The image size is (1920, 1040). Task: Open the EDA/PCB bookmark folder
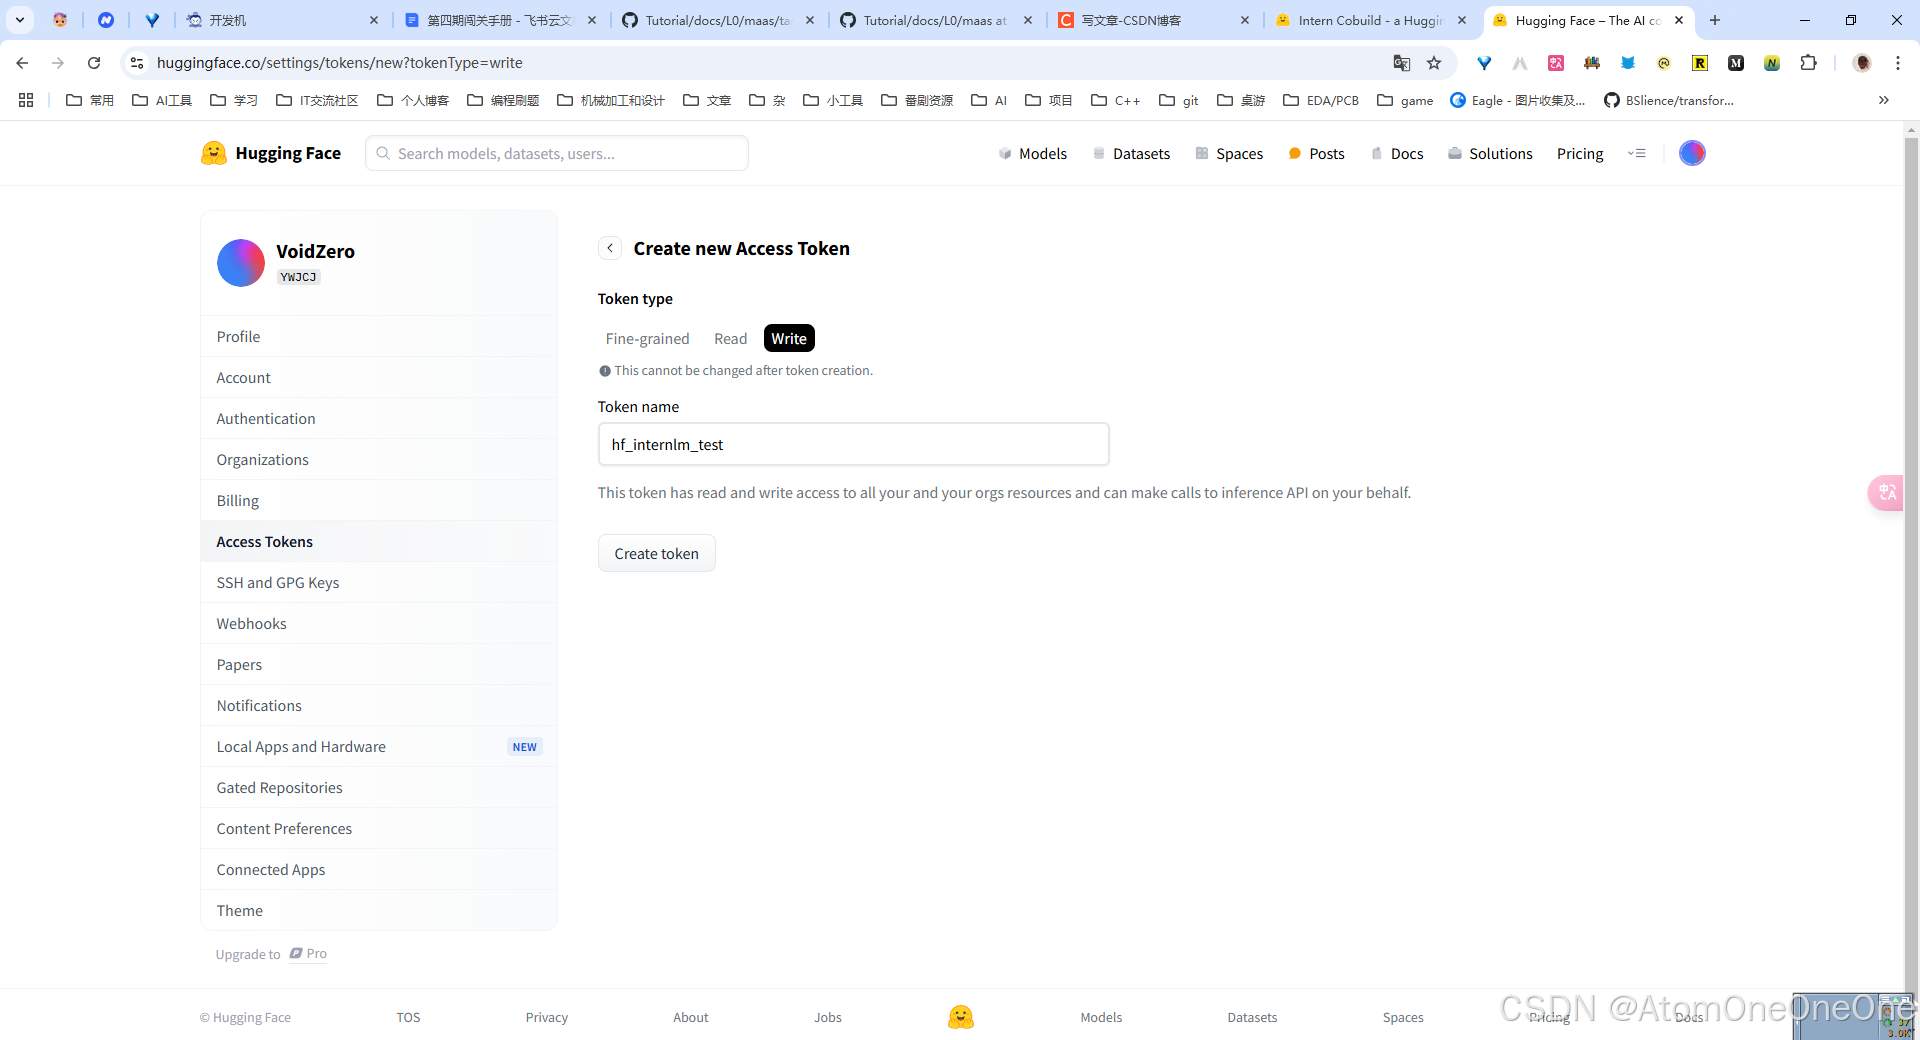(x=1321, y=100)
